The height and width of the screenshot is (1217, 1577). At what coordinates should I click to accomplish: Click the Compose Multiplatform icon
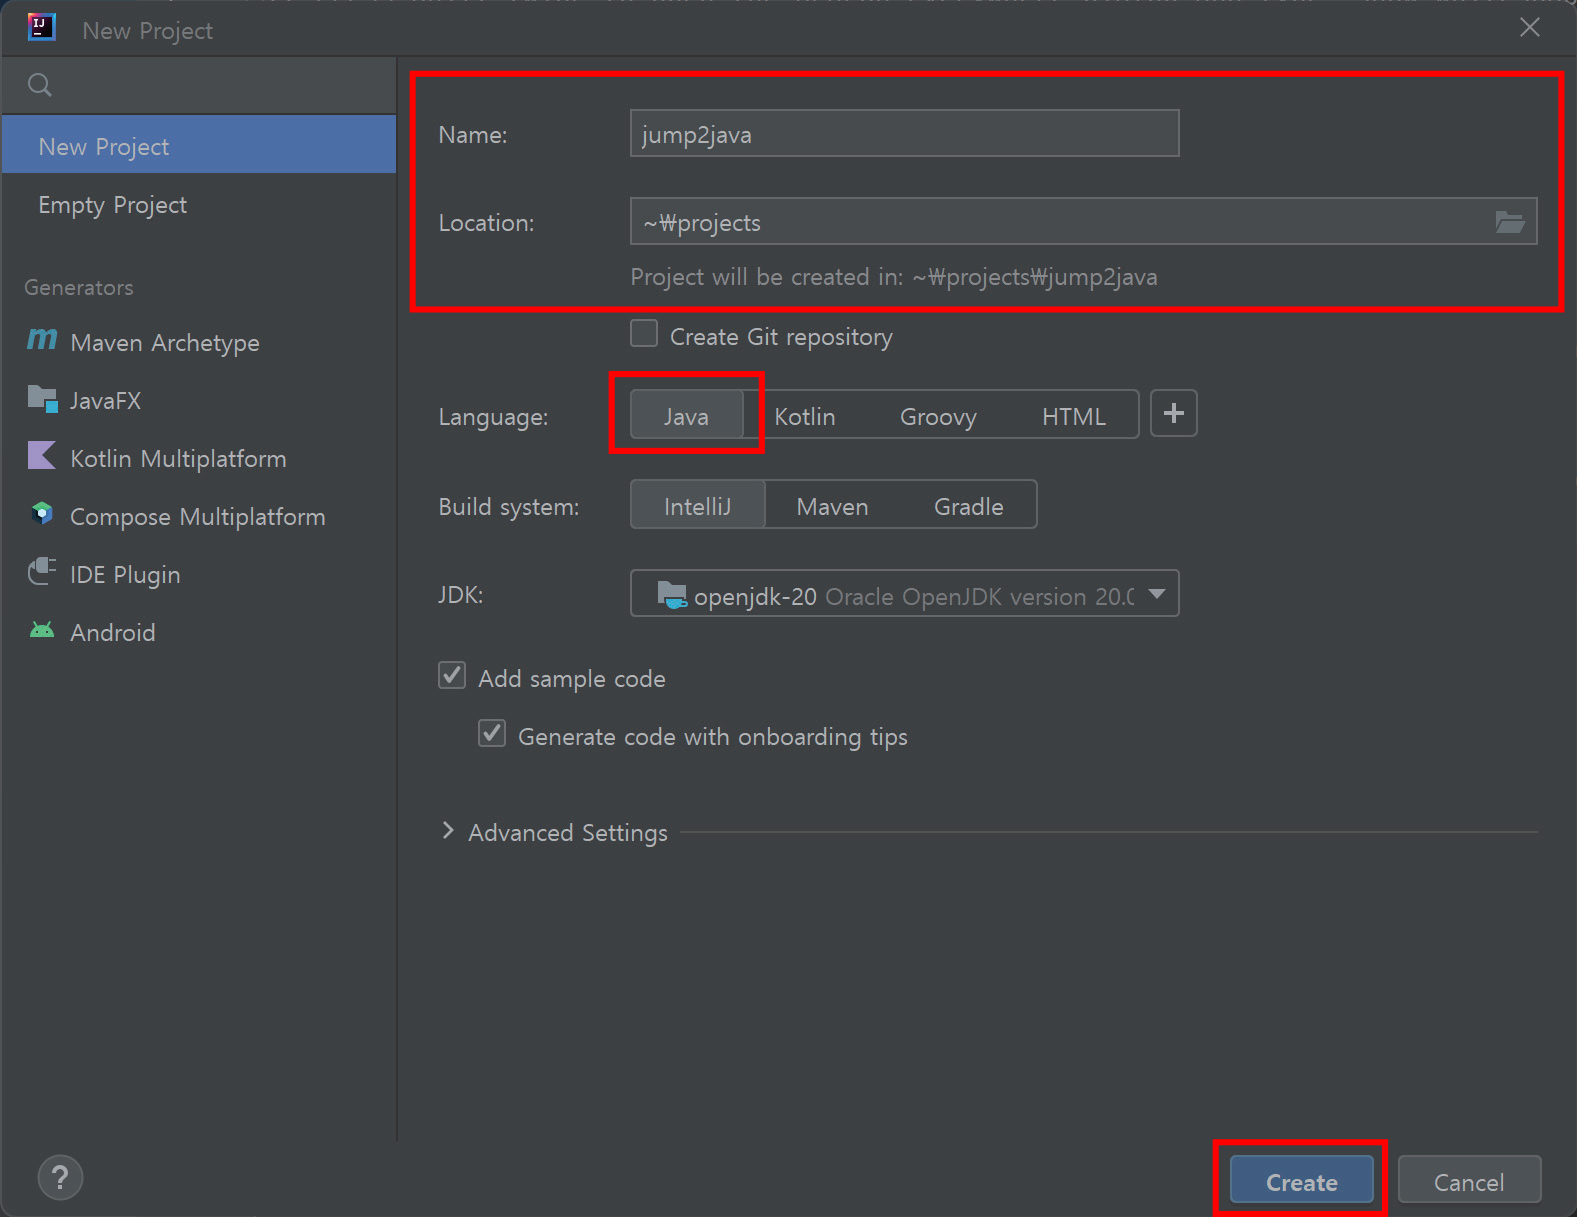coord(42,514)
